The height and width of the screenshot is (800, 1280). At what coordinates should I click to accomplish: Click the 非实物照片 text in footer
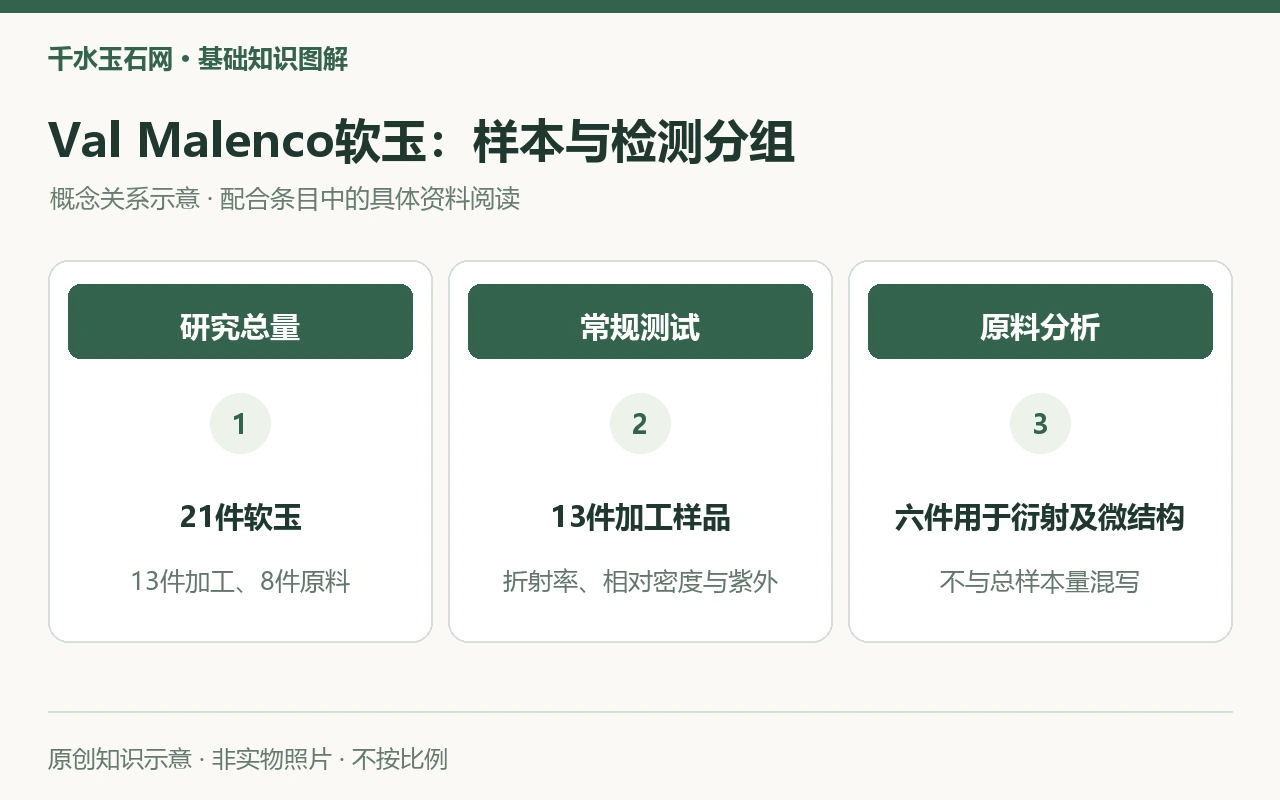(271, 759)
